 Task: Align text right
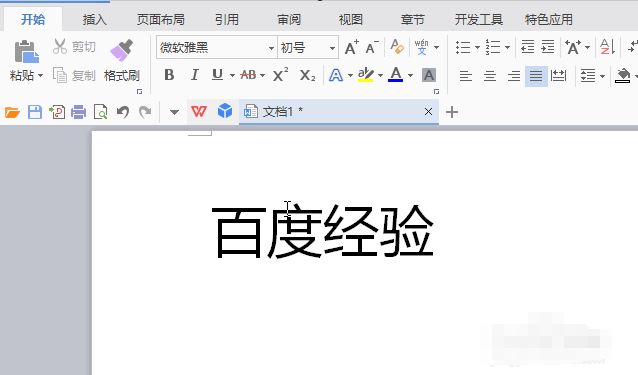513,76
